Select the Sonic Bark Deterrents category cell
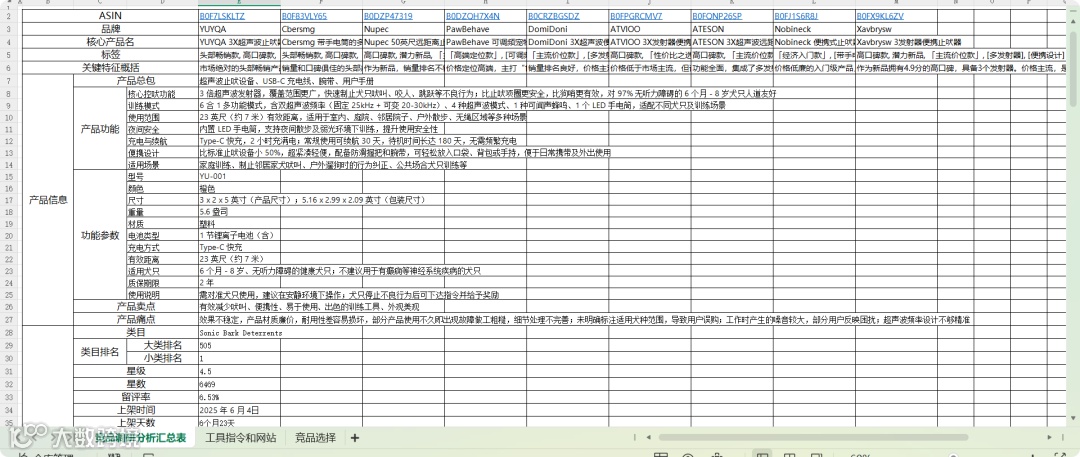 point(239,332)
